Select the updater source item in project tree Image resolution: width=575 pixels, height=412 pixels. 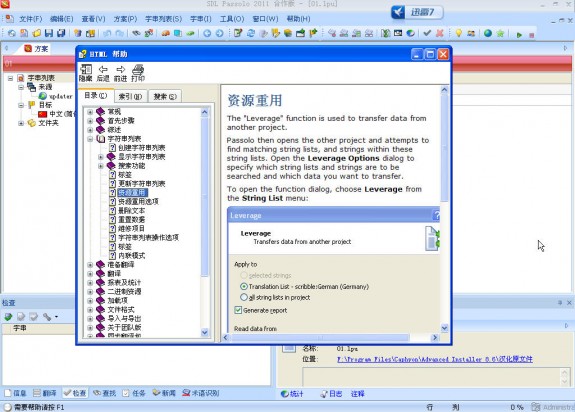pyautogui.click(x=61, y=96)
